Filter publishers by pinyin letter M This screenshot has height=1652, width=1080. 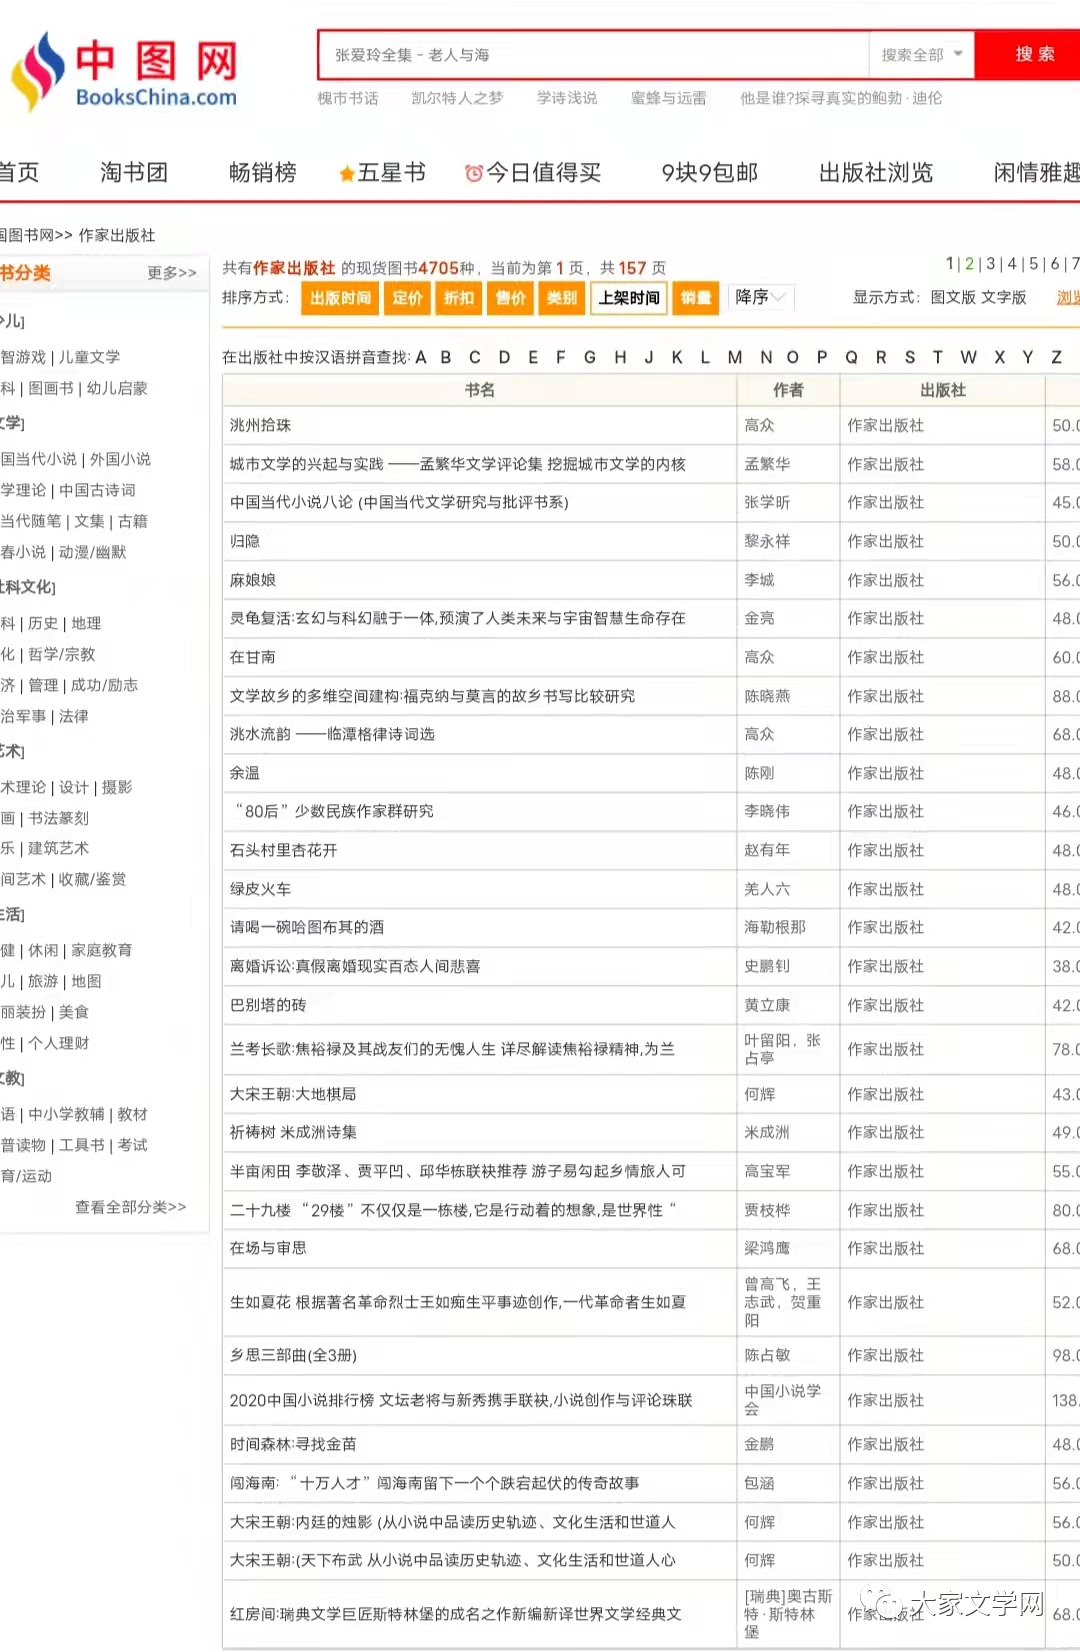(x=735, y=357)
